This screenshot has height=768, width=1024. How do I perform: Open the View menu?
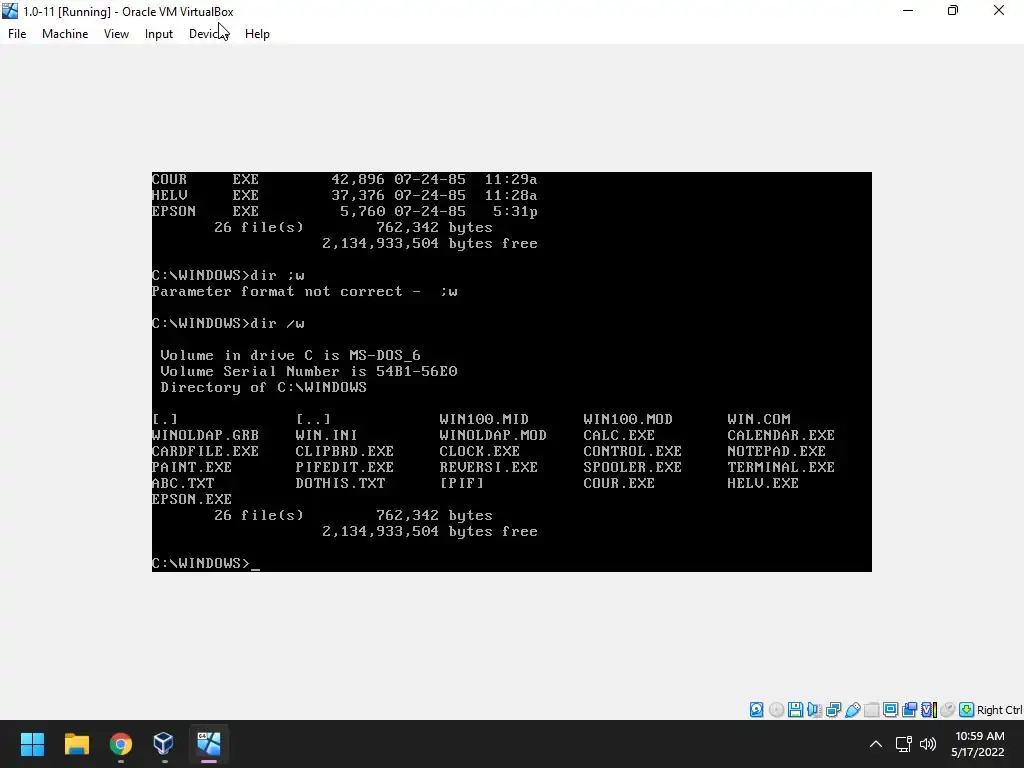(116, 34)
